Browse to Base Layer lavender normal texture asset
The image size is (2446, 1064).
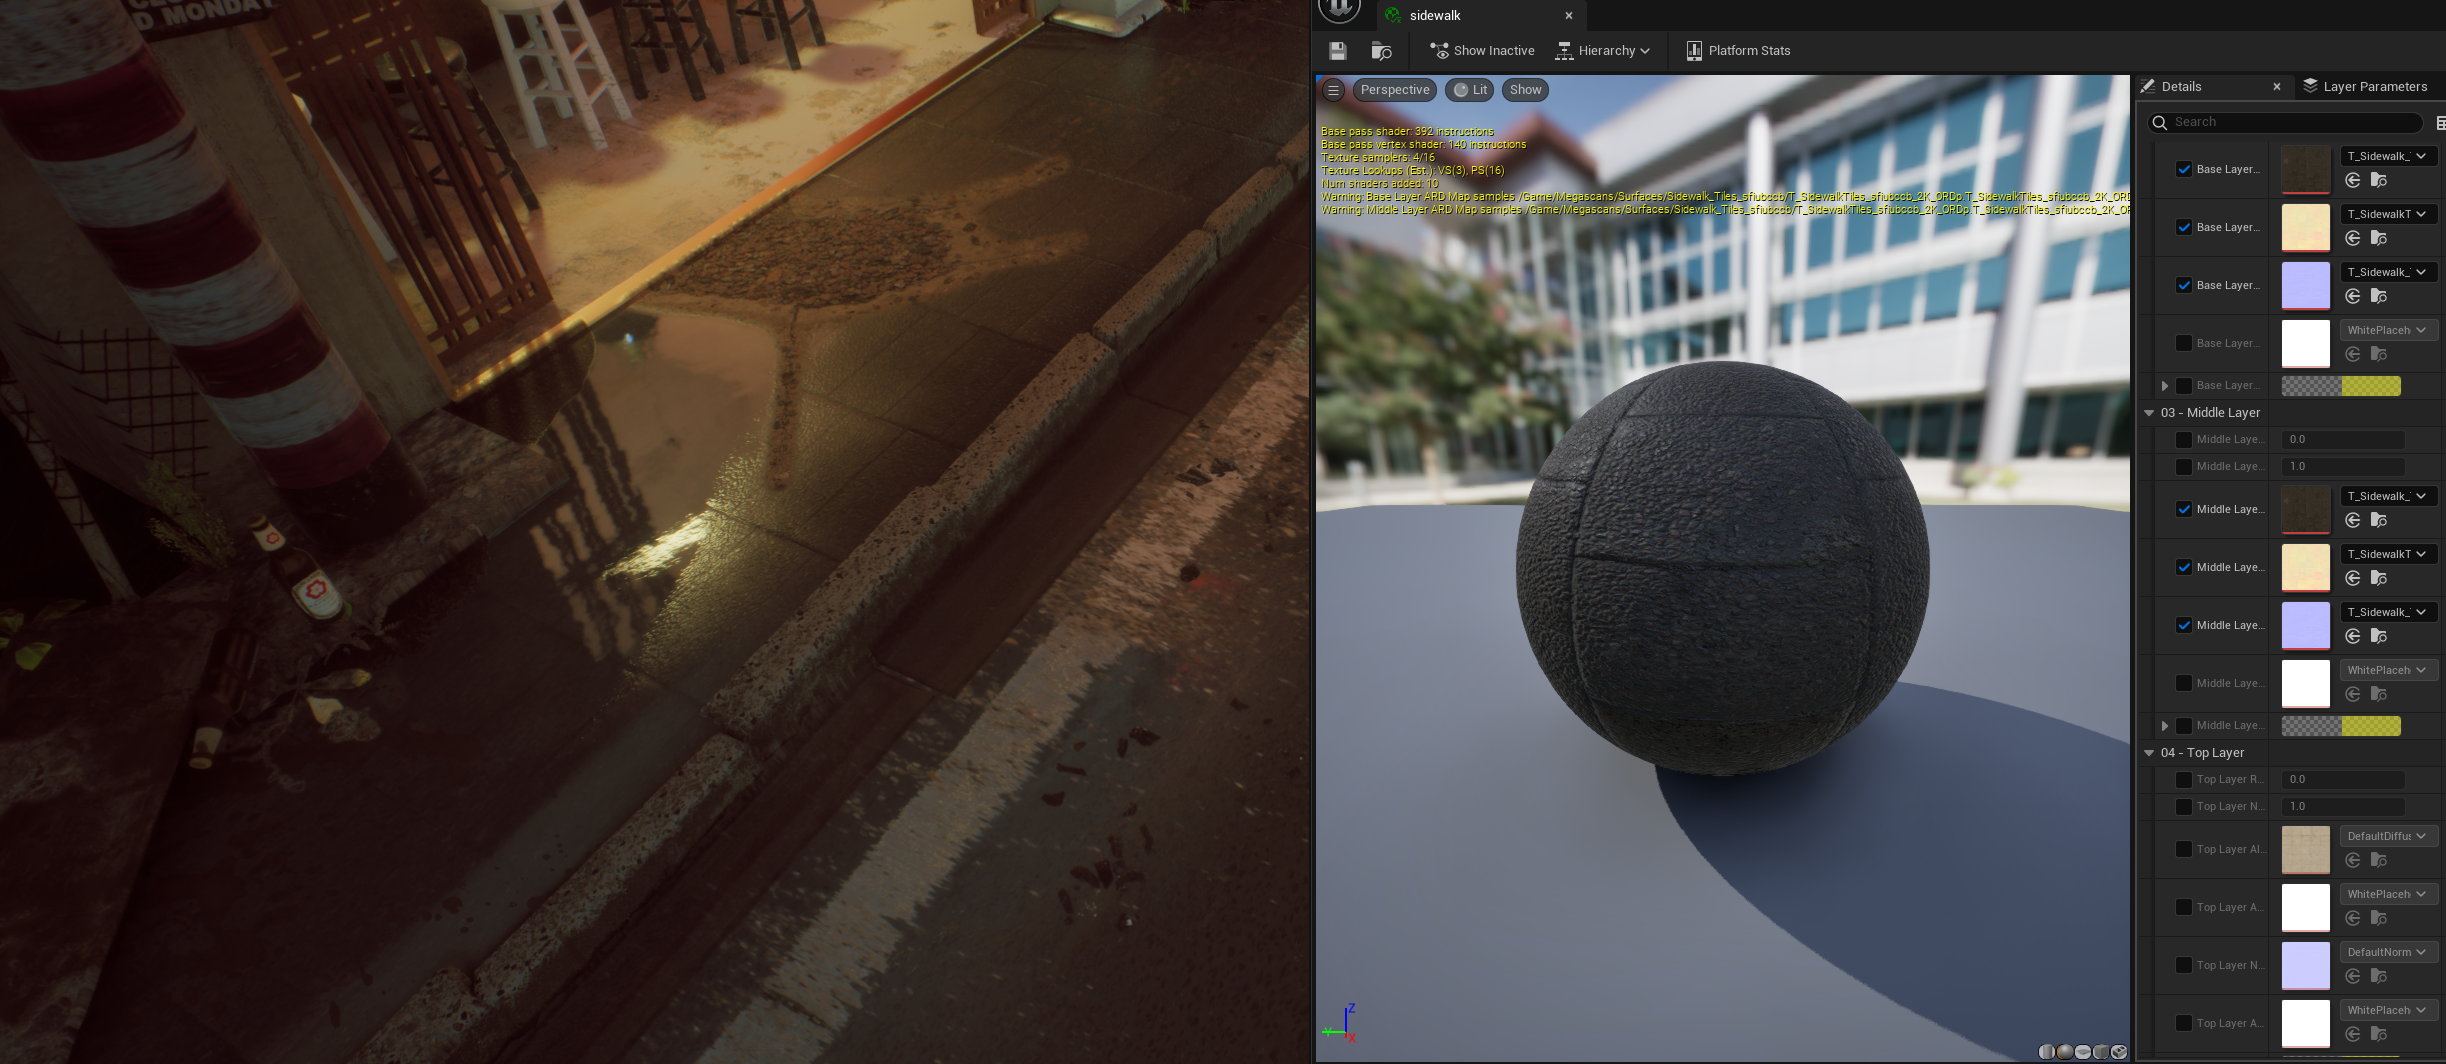(2379, 296)
